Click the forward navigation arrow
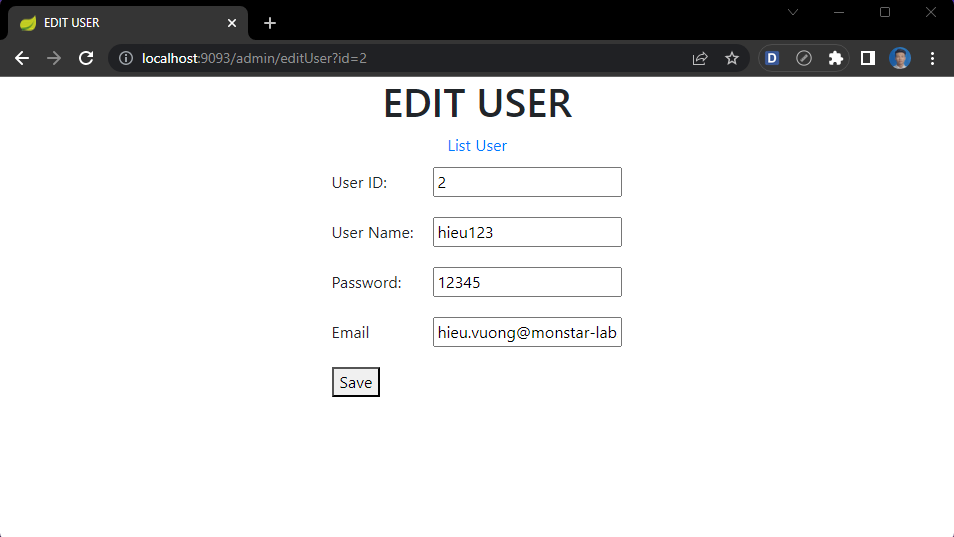This screenshot has width=954, height=537. [54, 58]
